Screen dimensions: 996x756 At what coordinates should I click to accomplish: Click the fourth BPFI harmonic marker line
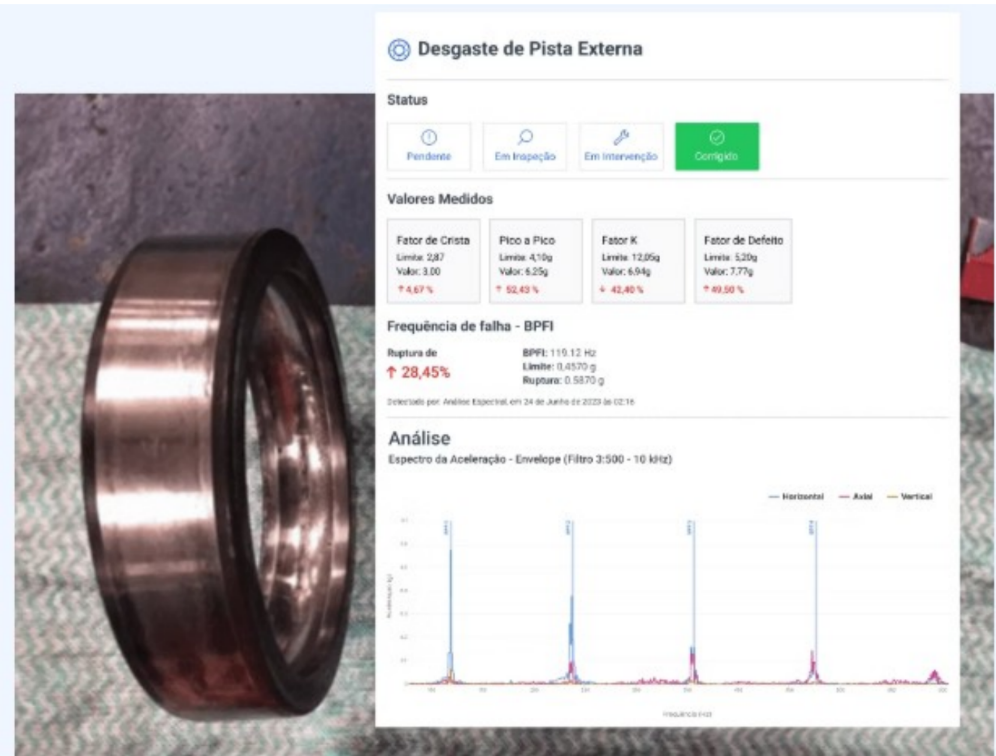pos(816,600)
